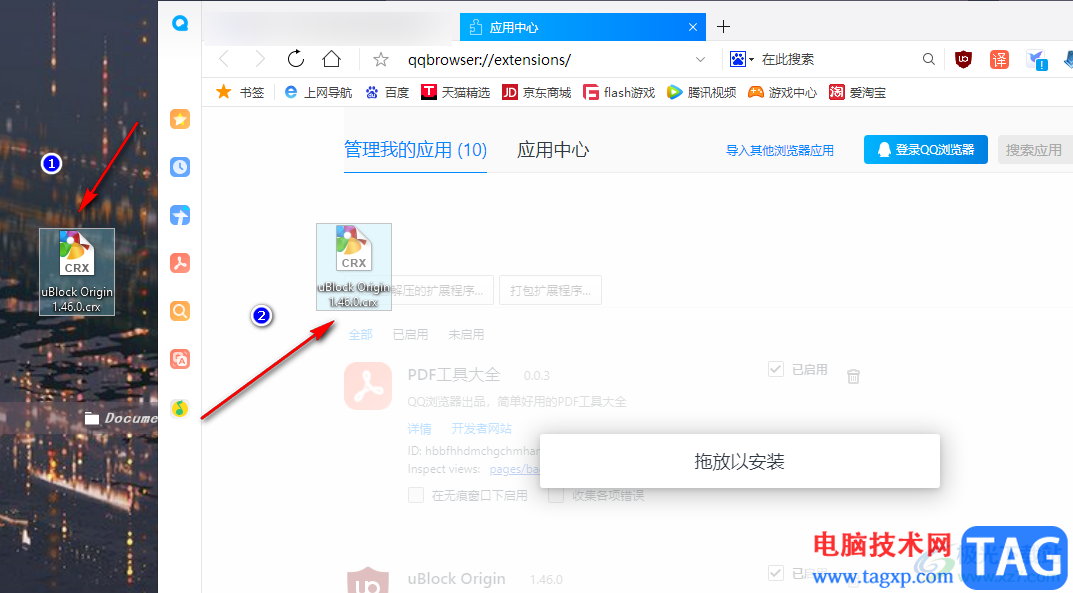
Task: Click the 打包扩展程序 button
Action: point(550,291)
